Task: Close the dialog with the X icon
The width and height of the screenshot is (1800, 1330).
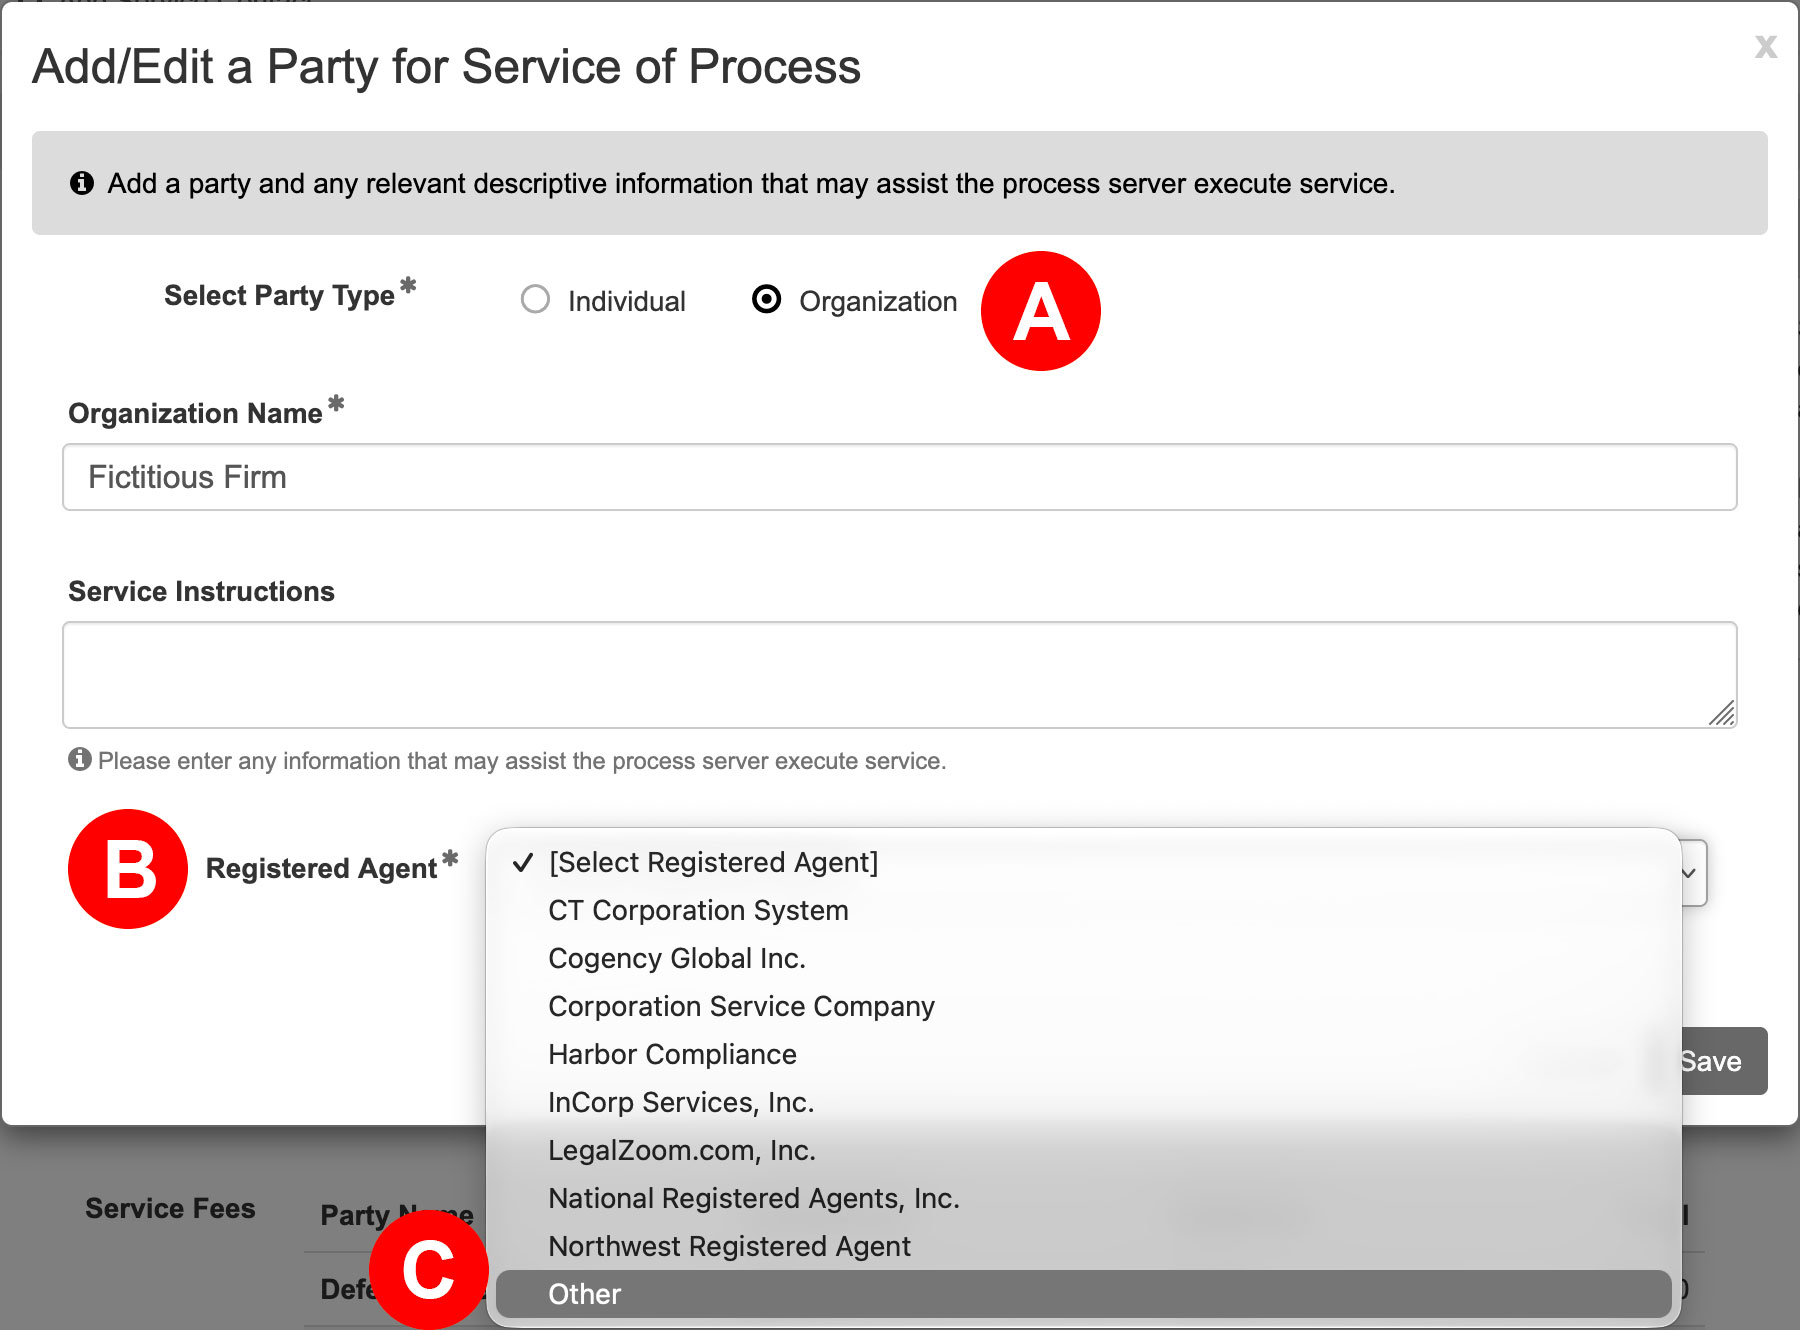Action: pyautogui.click(x=1766, y=46)
